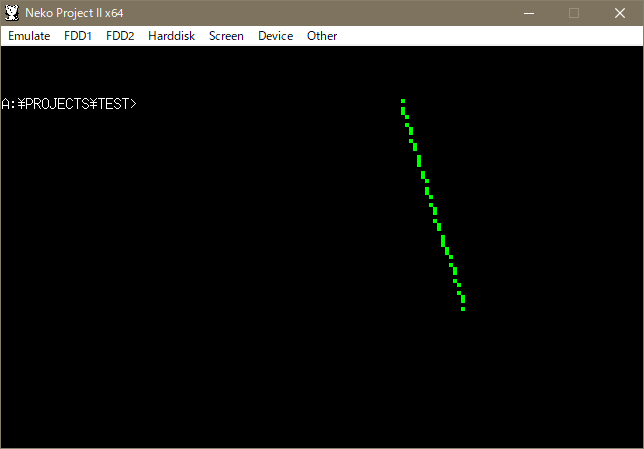This screenshot has width=644, height=449.
Task: Click the > symbol ending the prompt
Action: click(x=133, y=104)
